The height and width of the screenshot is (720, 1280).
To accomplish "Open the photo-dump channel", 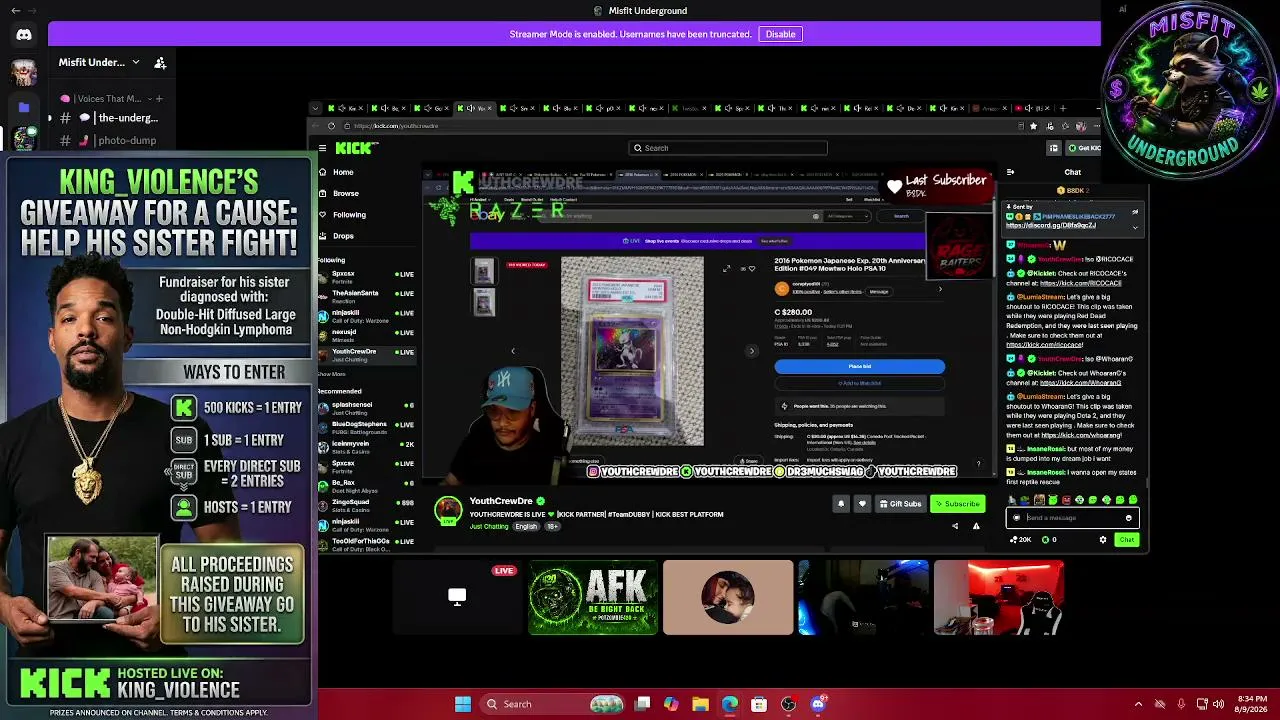I will (108, 140).
